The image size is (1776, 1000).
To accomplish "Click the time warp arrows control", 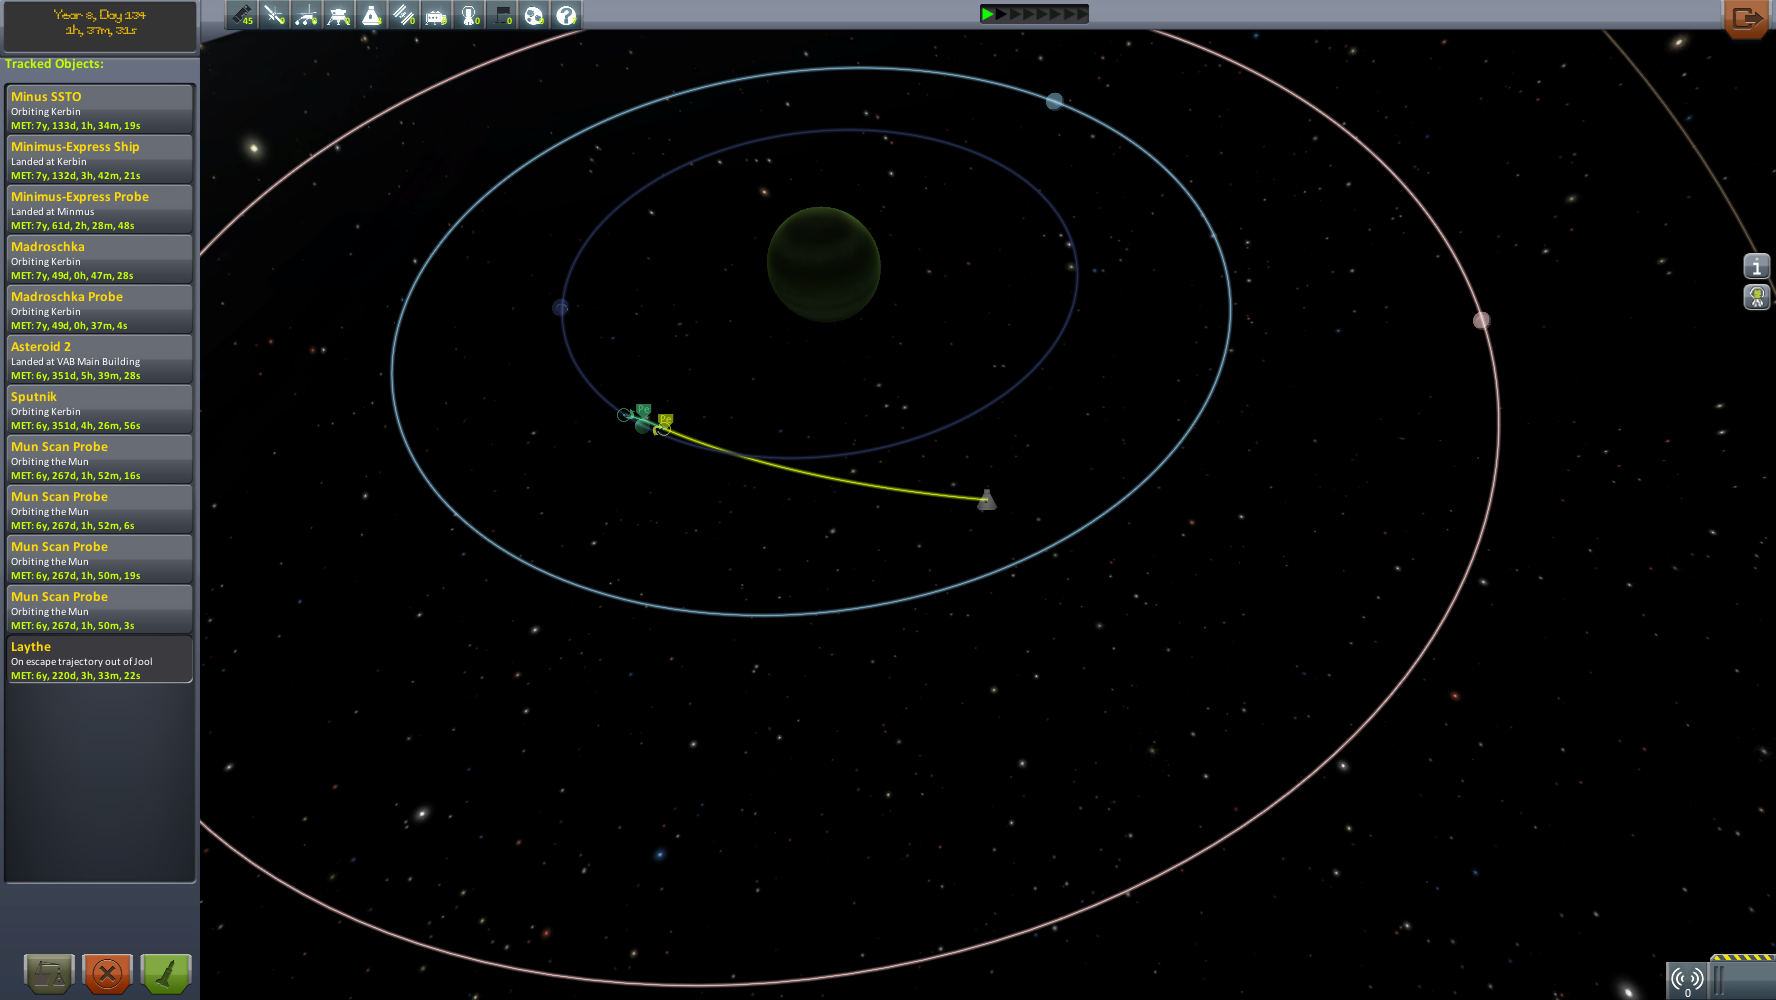I will tap(1034, 14).
